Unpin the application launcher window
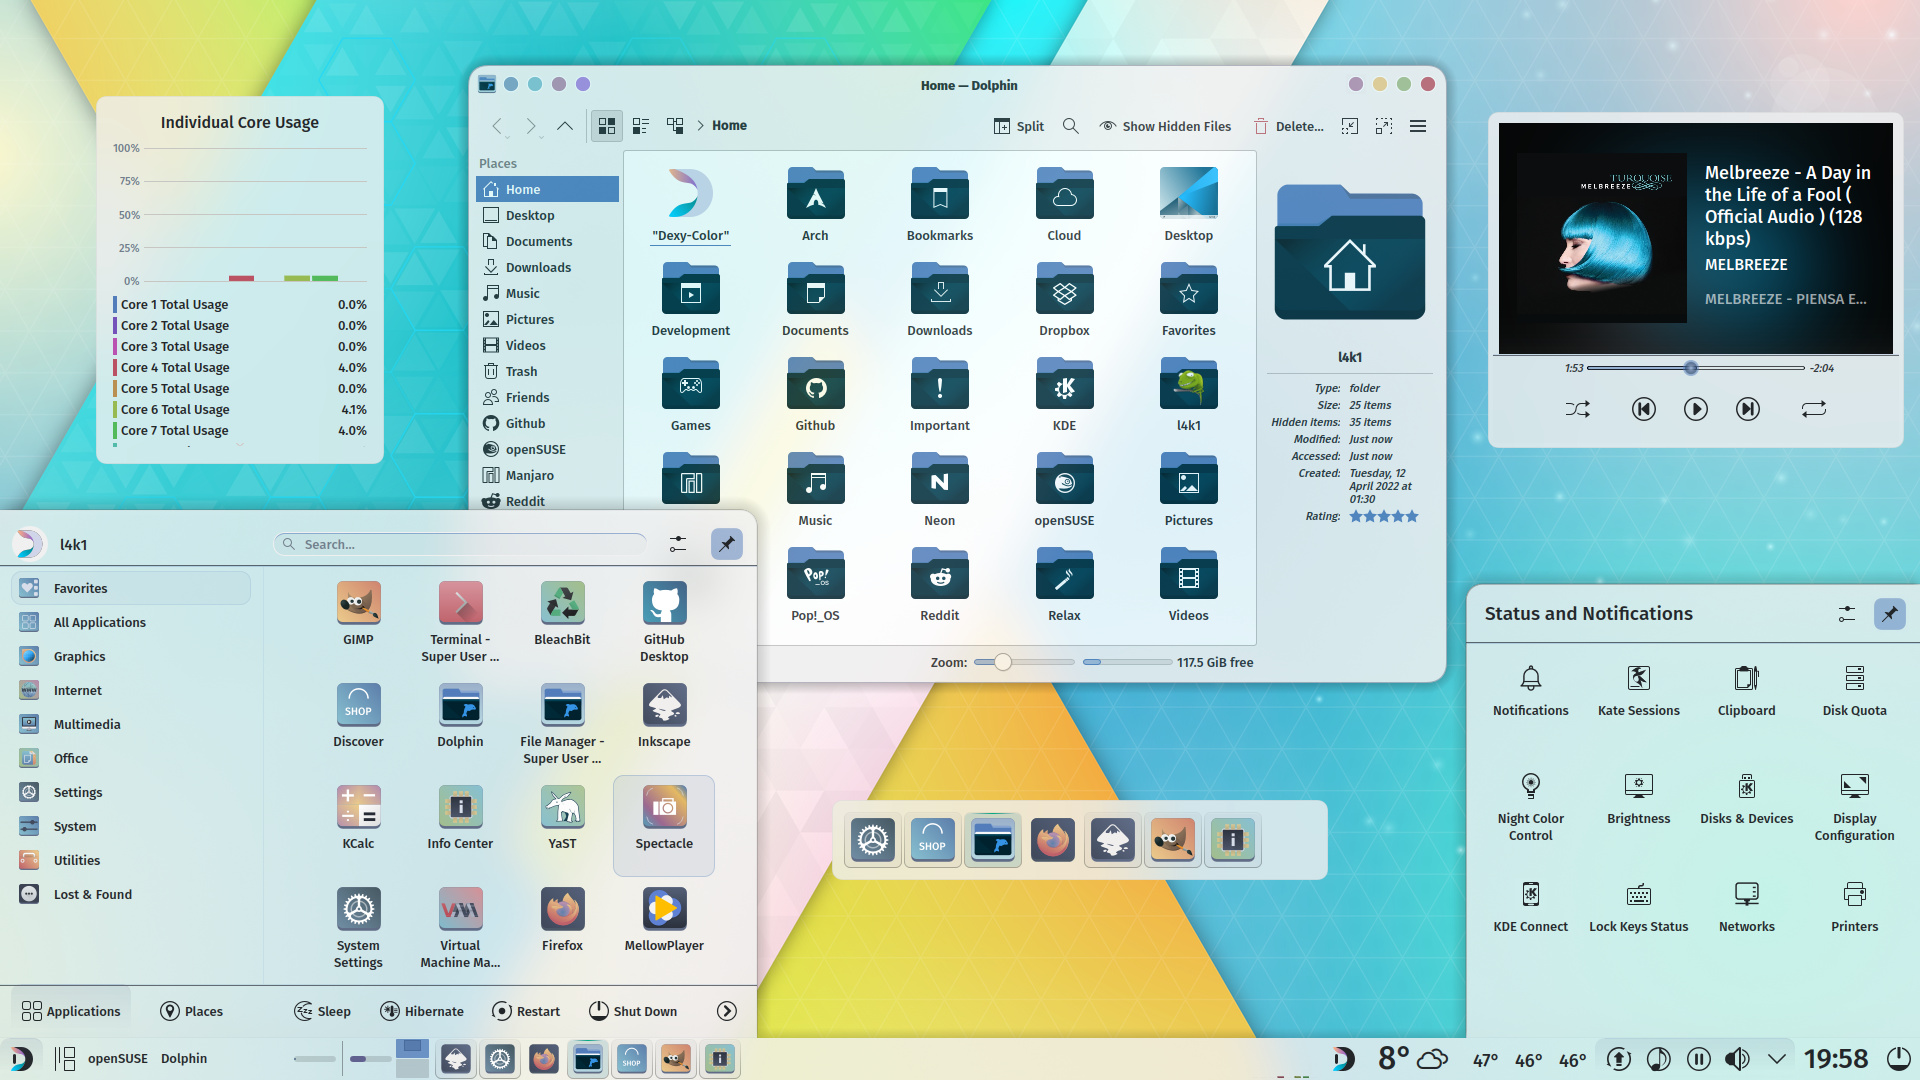Viewport: 1920px width, 1080px height. coord(727,544)
